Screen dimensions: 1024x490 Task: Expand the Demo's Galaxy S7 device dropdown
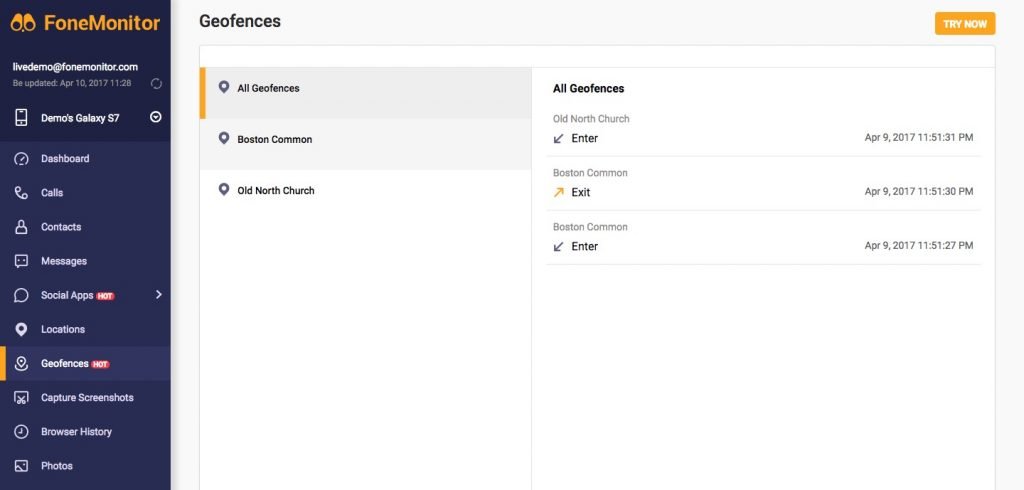pyautogui.click(x=155, y=118)
